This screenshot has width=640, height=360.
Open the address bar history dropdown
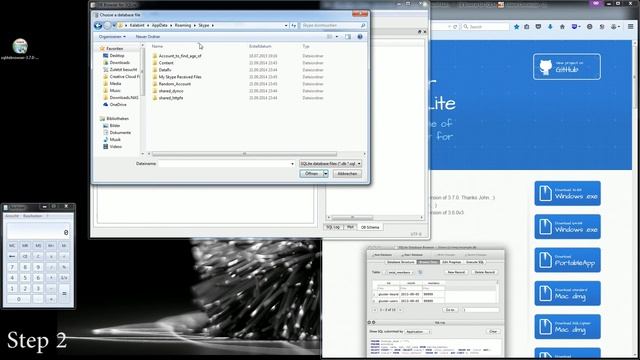coord(286,25)
